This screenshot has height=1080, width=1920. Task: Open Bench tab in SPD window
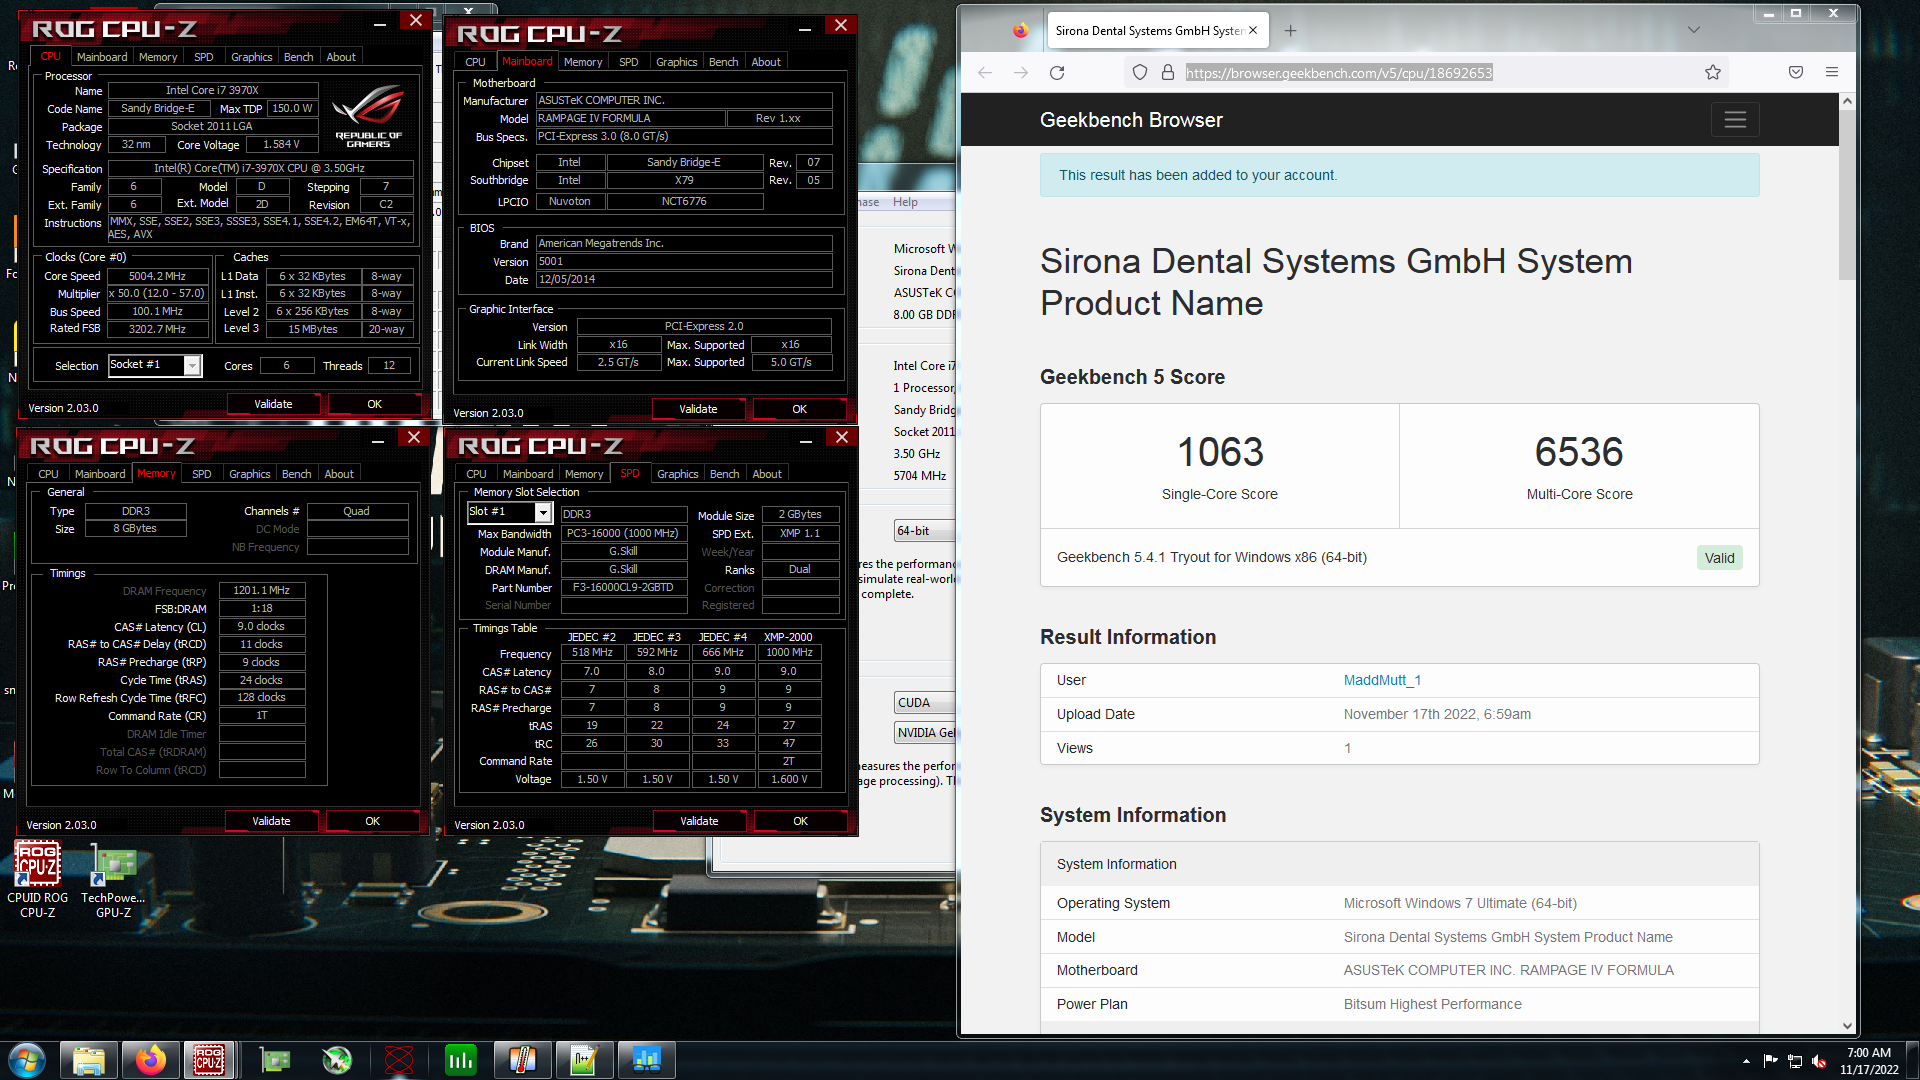(x=724, y=474)
